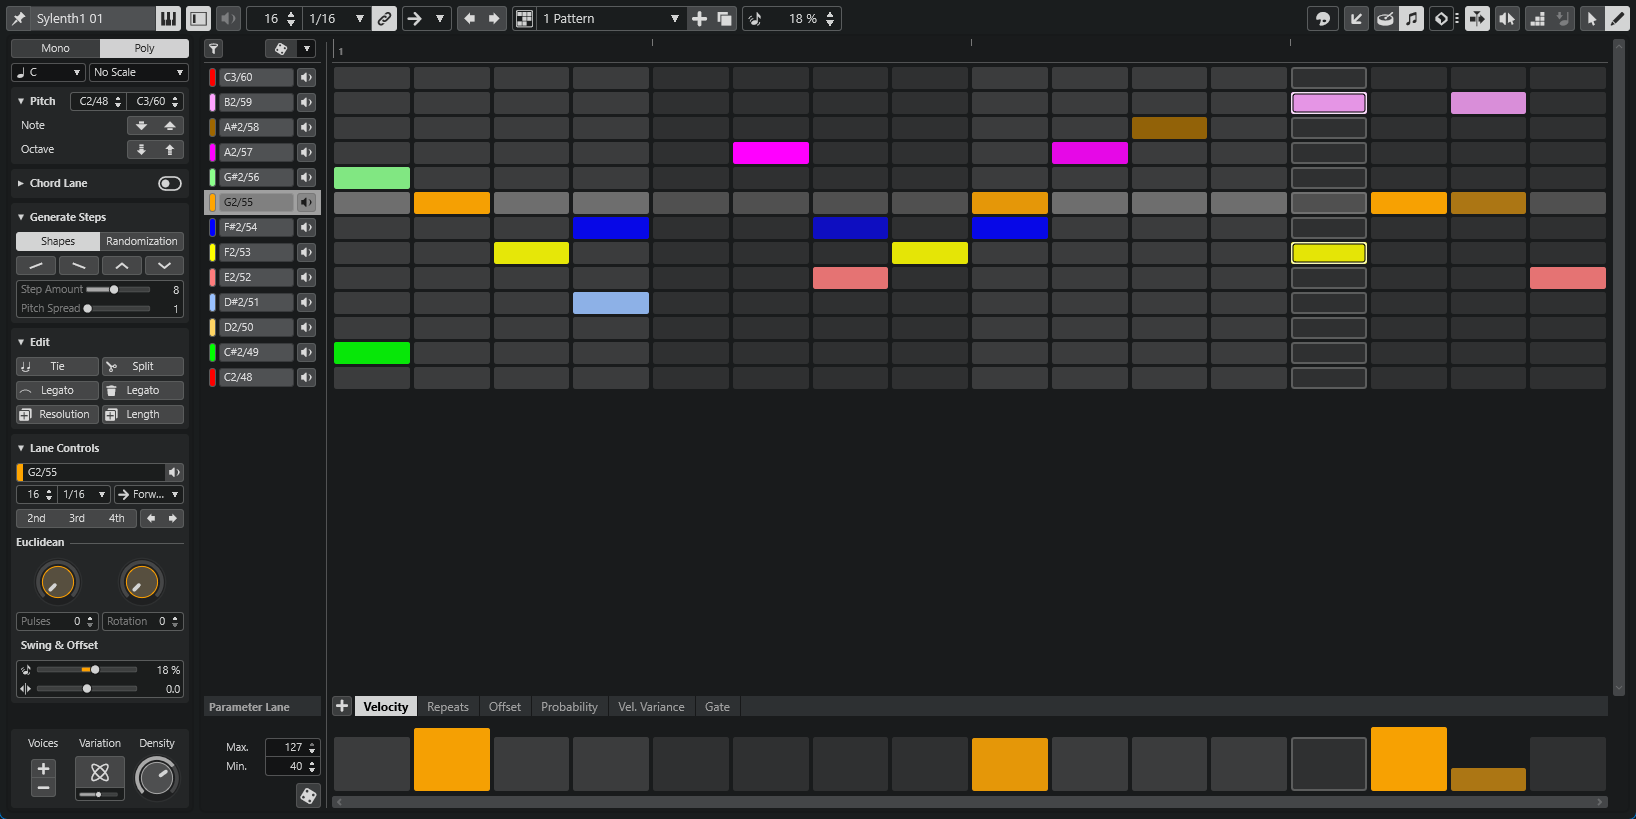This screenshot has width=1636, height=819.
Task: Click the step blocks icon in the toolbar
Action: (x=1538, y=18)
